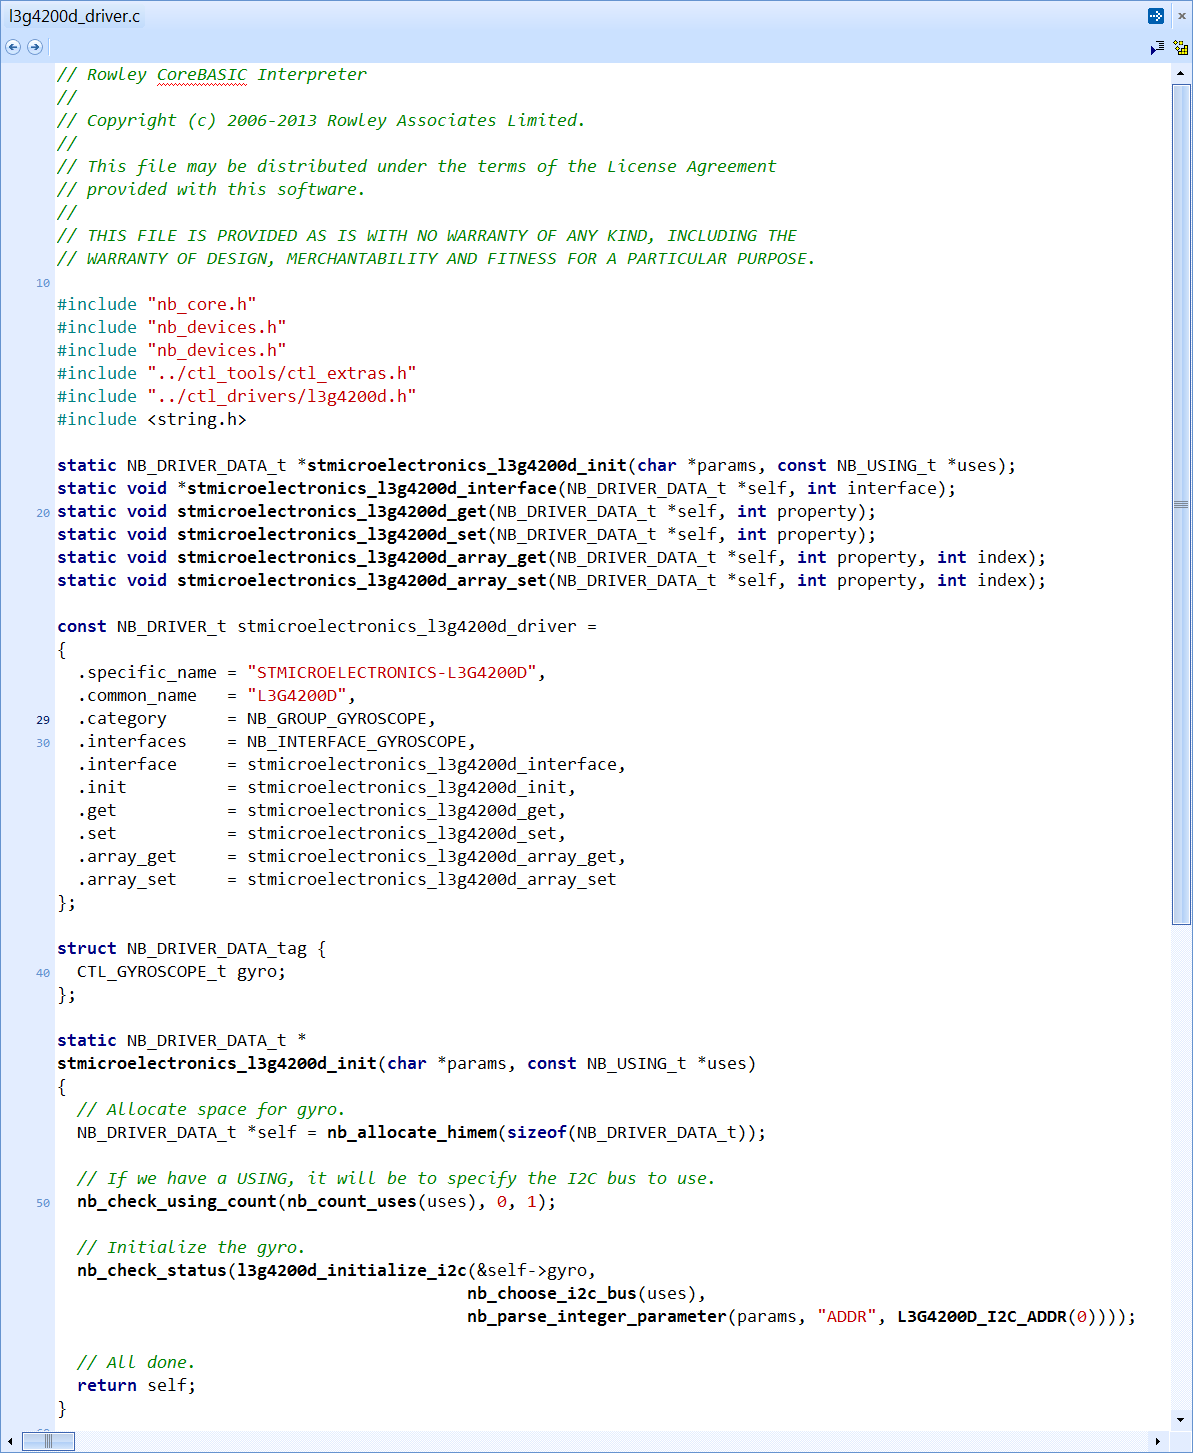Click the "WARRANTY OF DESIGN, MERCHANTABILITY" comment line
This screenshot has width=1193, height=1453.
coord(436,258)
